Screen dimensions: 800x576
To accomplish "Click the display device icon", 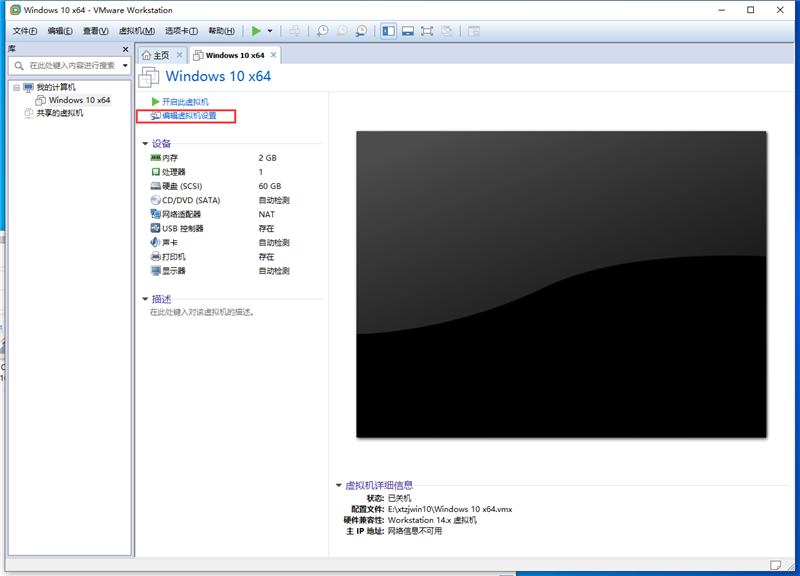I will tap(153, 270).
